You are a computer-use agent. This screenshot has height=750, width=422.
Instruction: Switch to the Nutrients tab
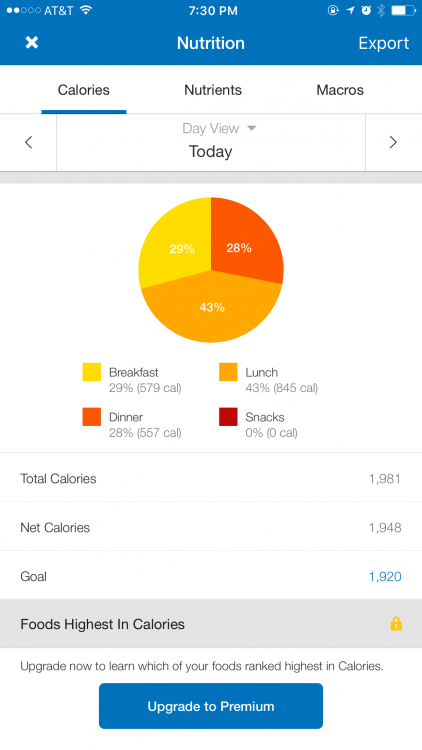(x=213, y=90)
